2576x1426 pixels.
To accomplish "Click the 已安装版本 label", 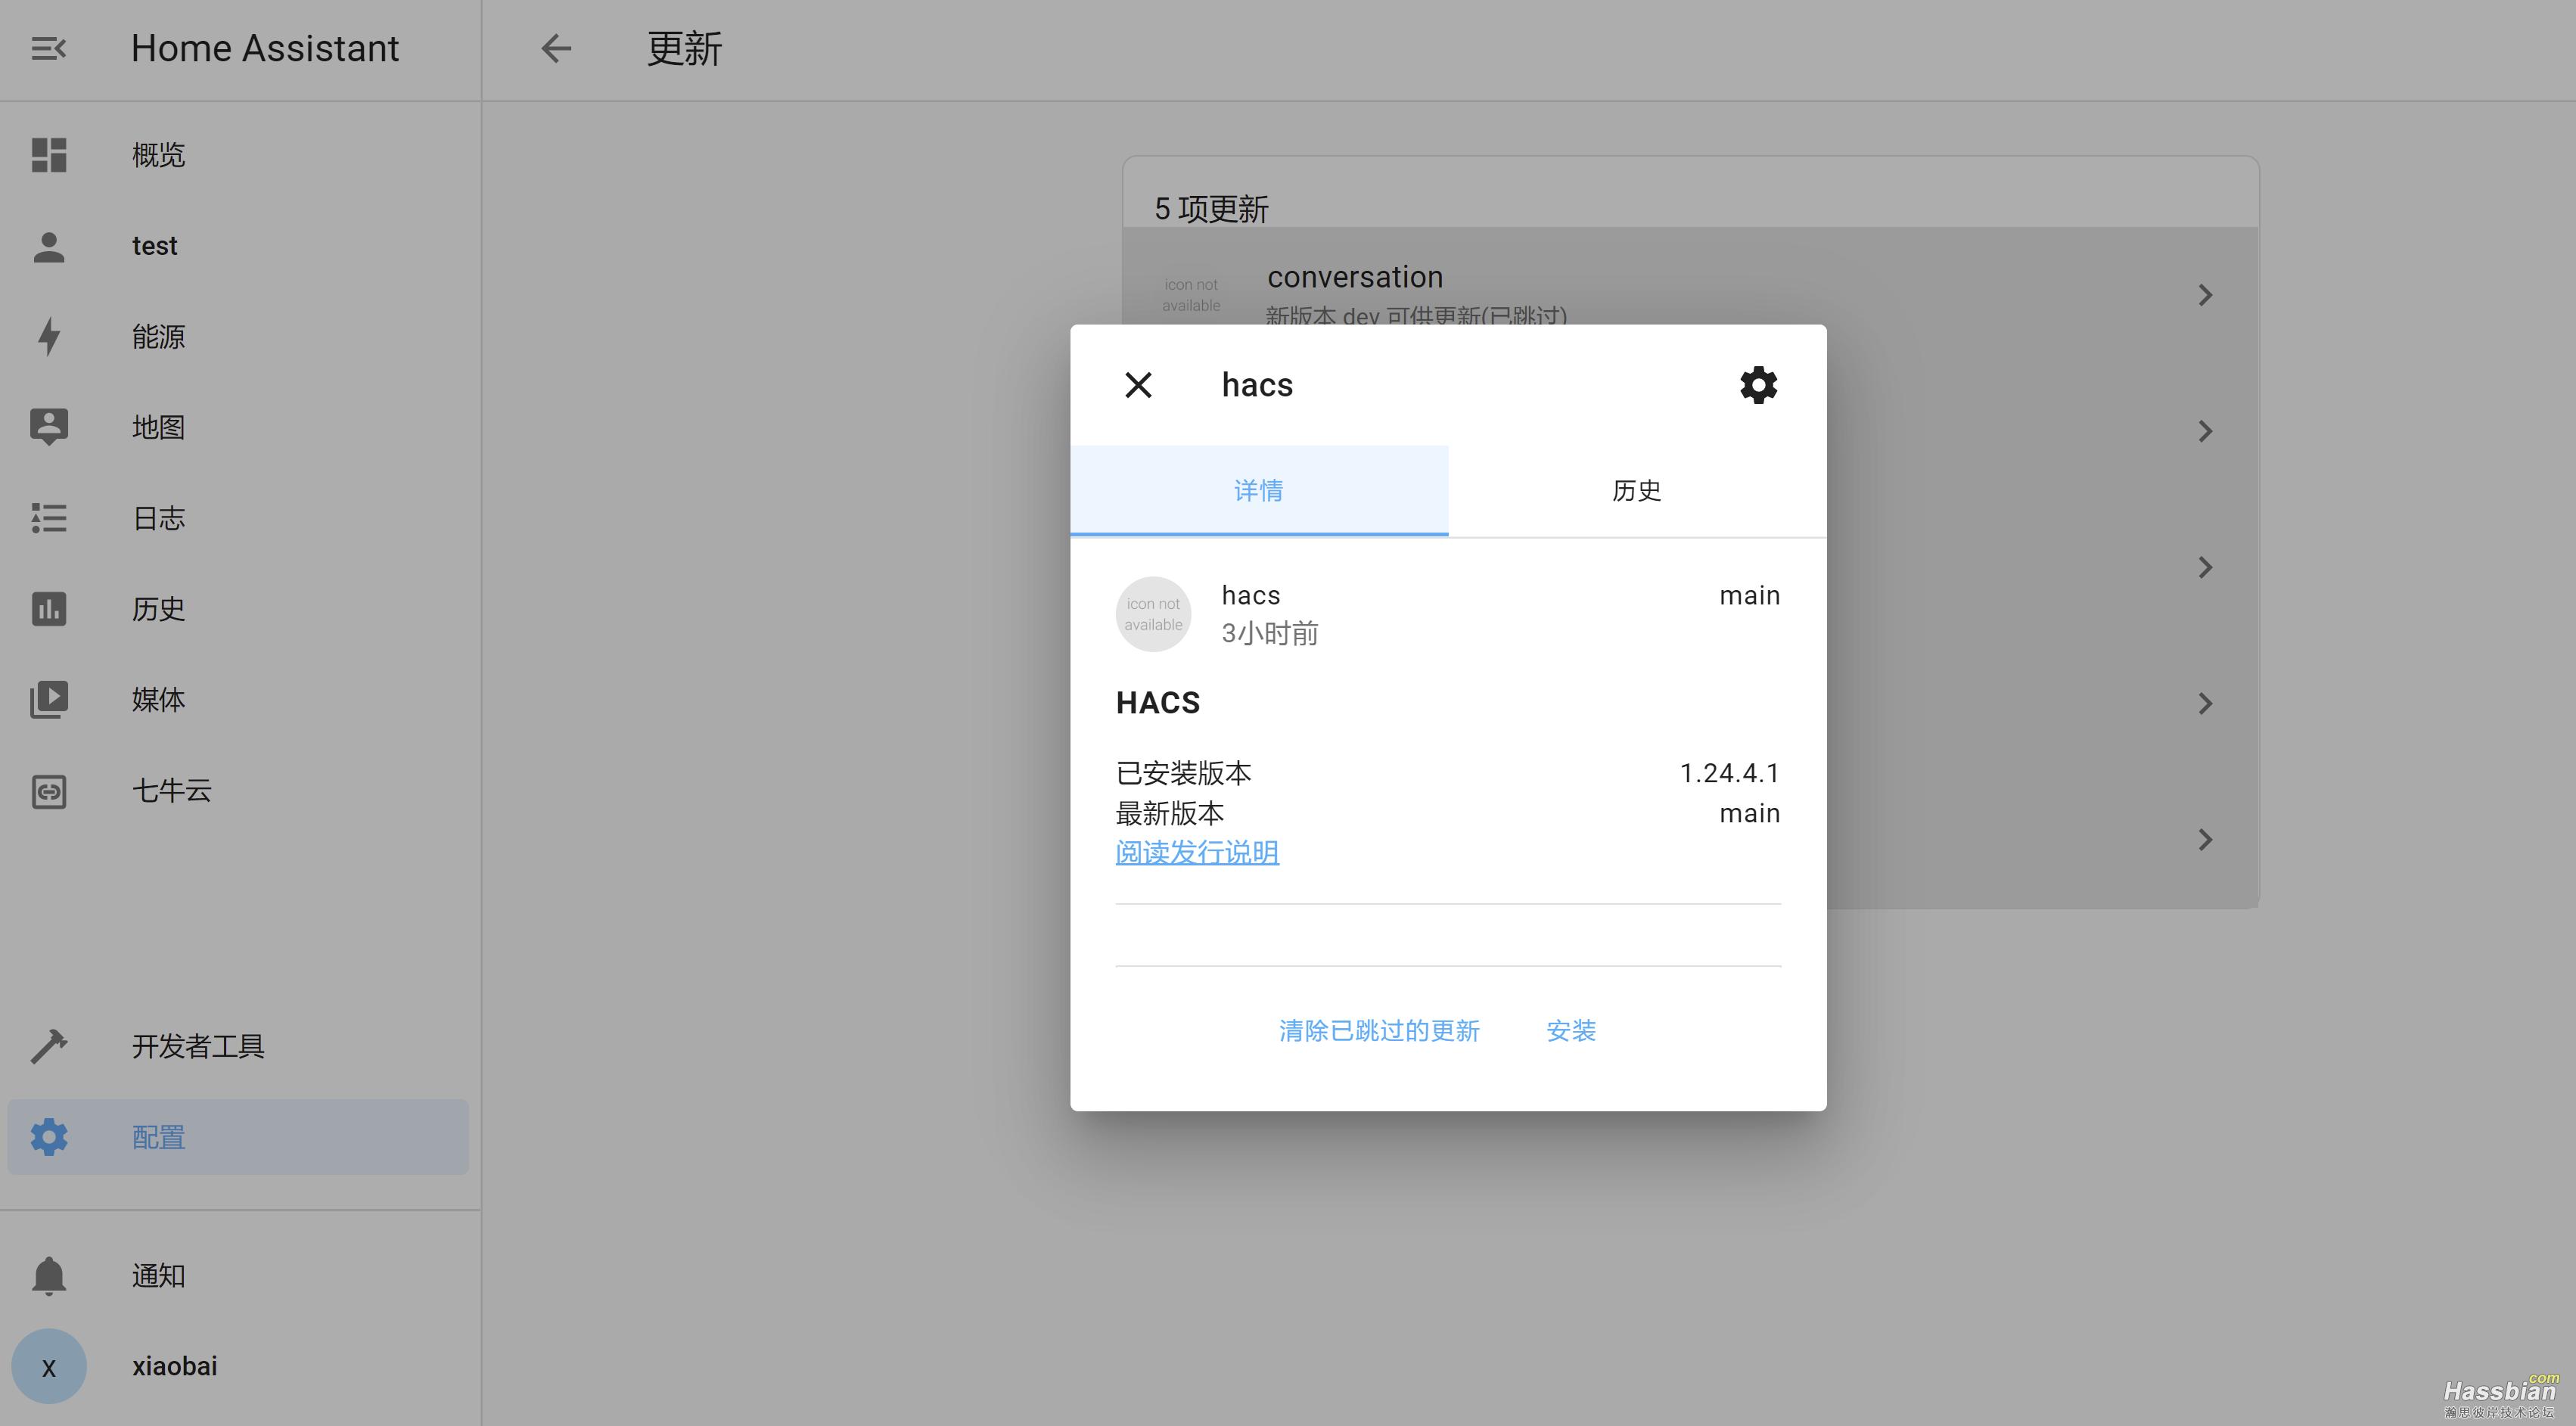I will (x=1184, y=773).
